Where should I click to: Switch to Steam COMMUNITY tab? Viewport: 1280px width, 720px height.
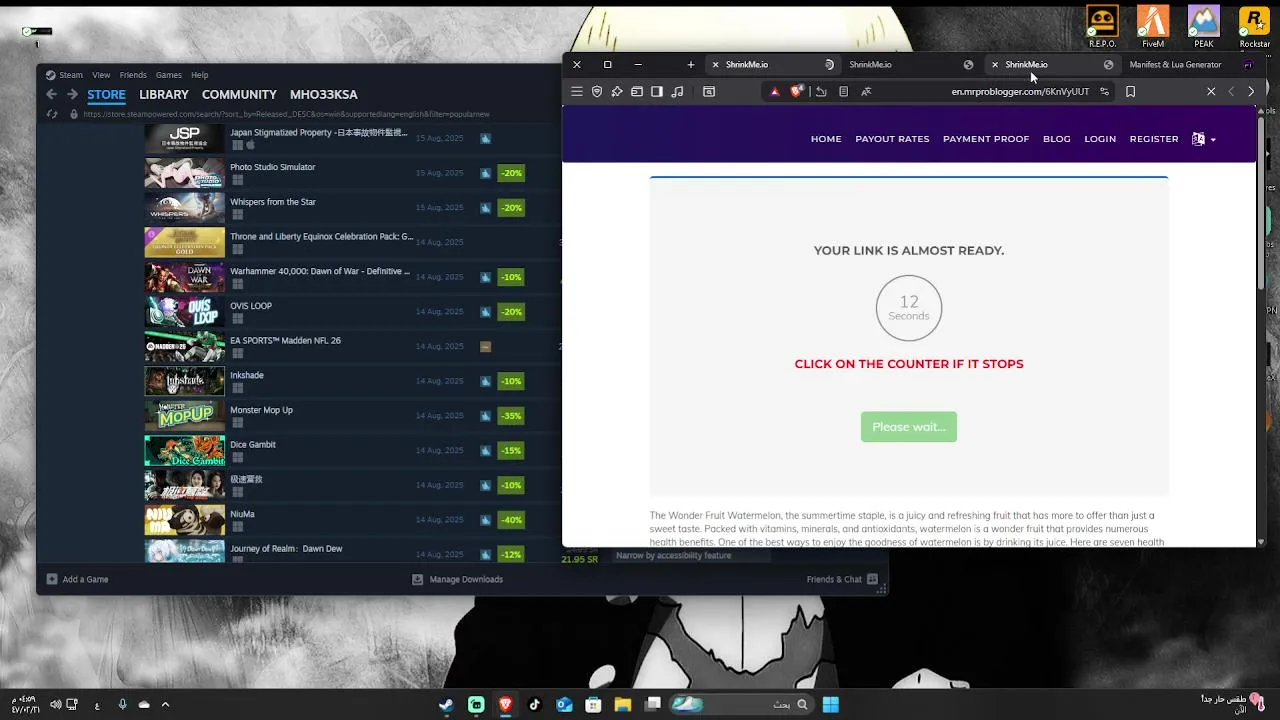click(239, 94)
